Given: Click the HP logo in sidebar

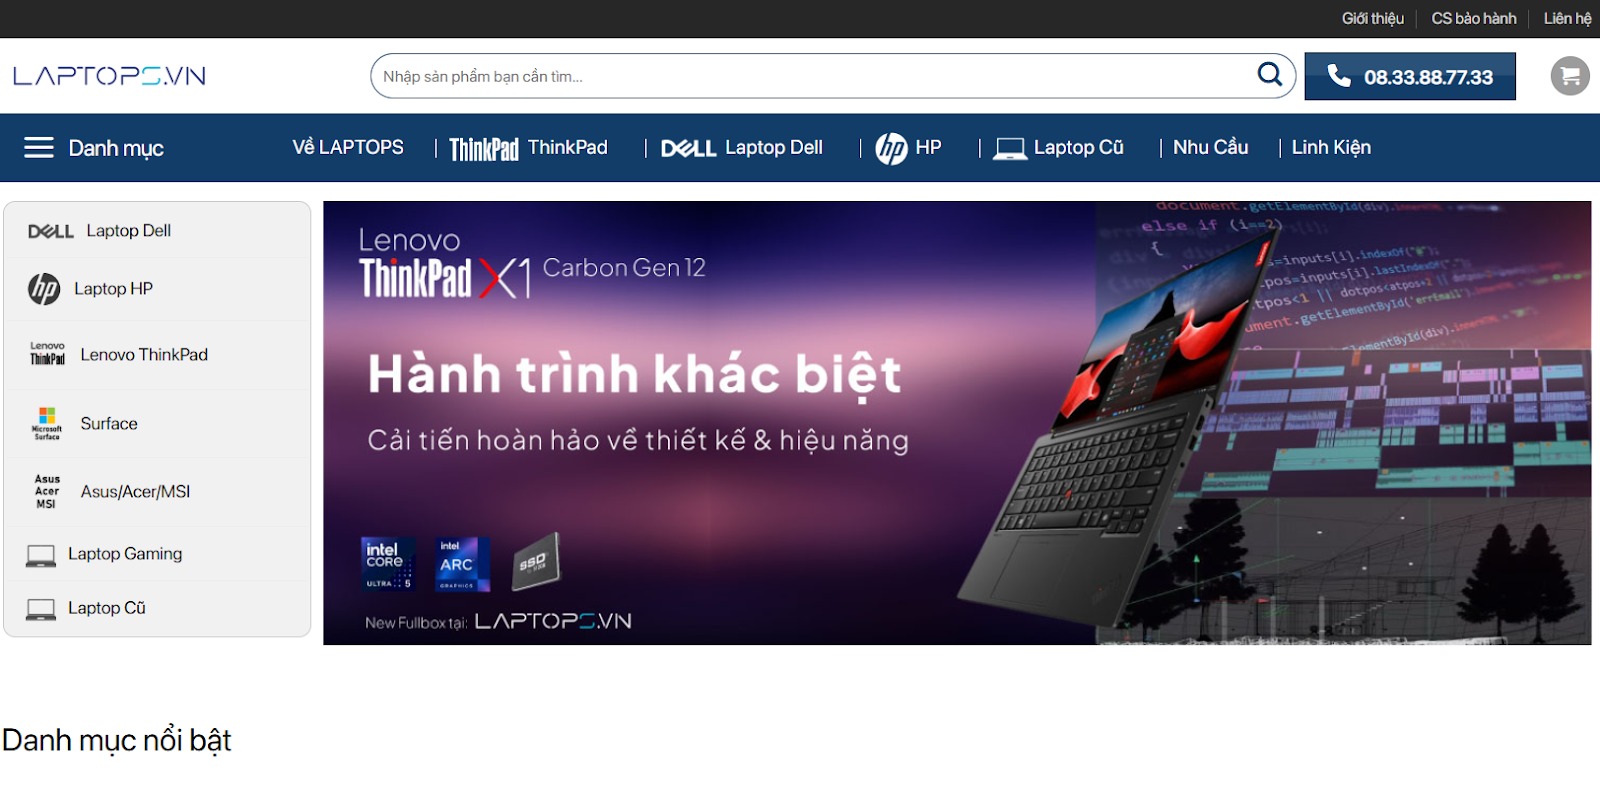Looking at the screenshot, I should (x=44, y=289).
